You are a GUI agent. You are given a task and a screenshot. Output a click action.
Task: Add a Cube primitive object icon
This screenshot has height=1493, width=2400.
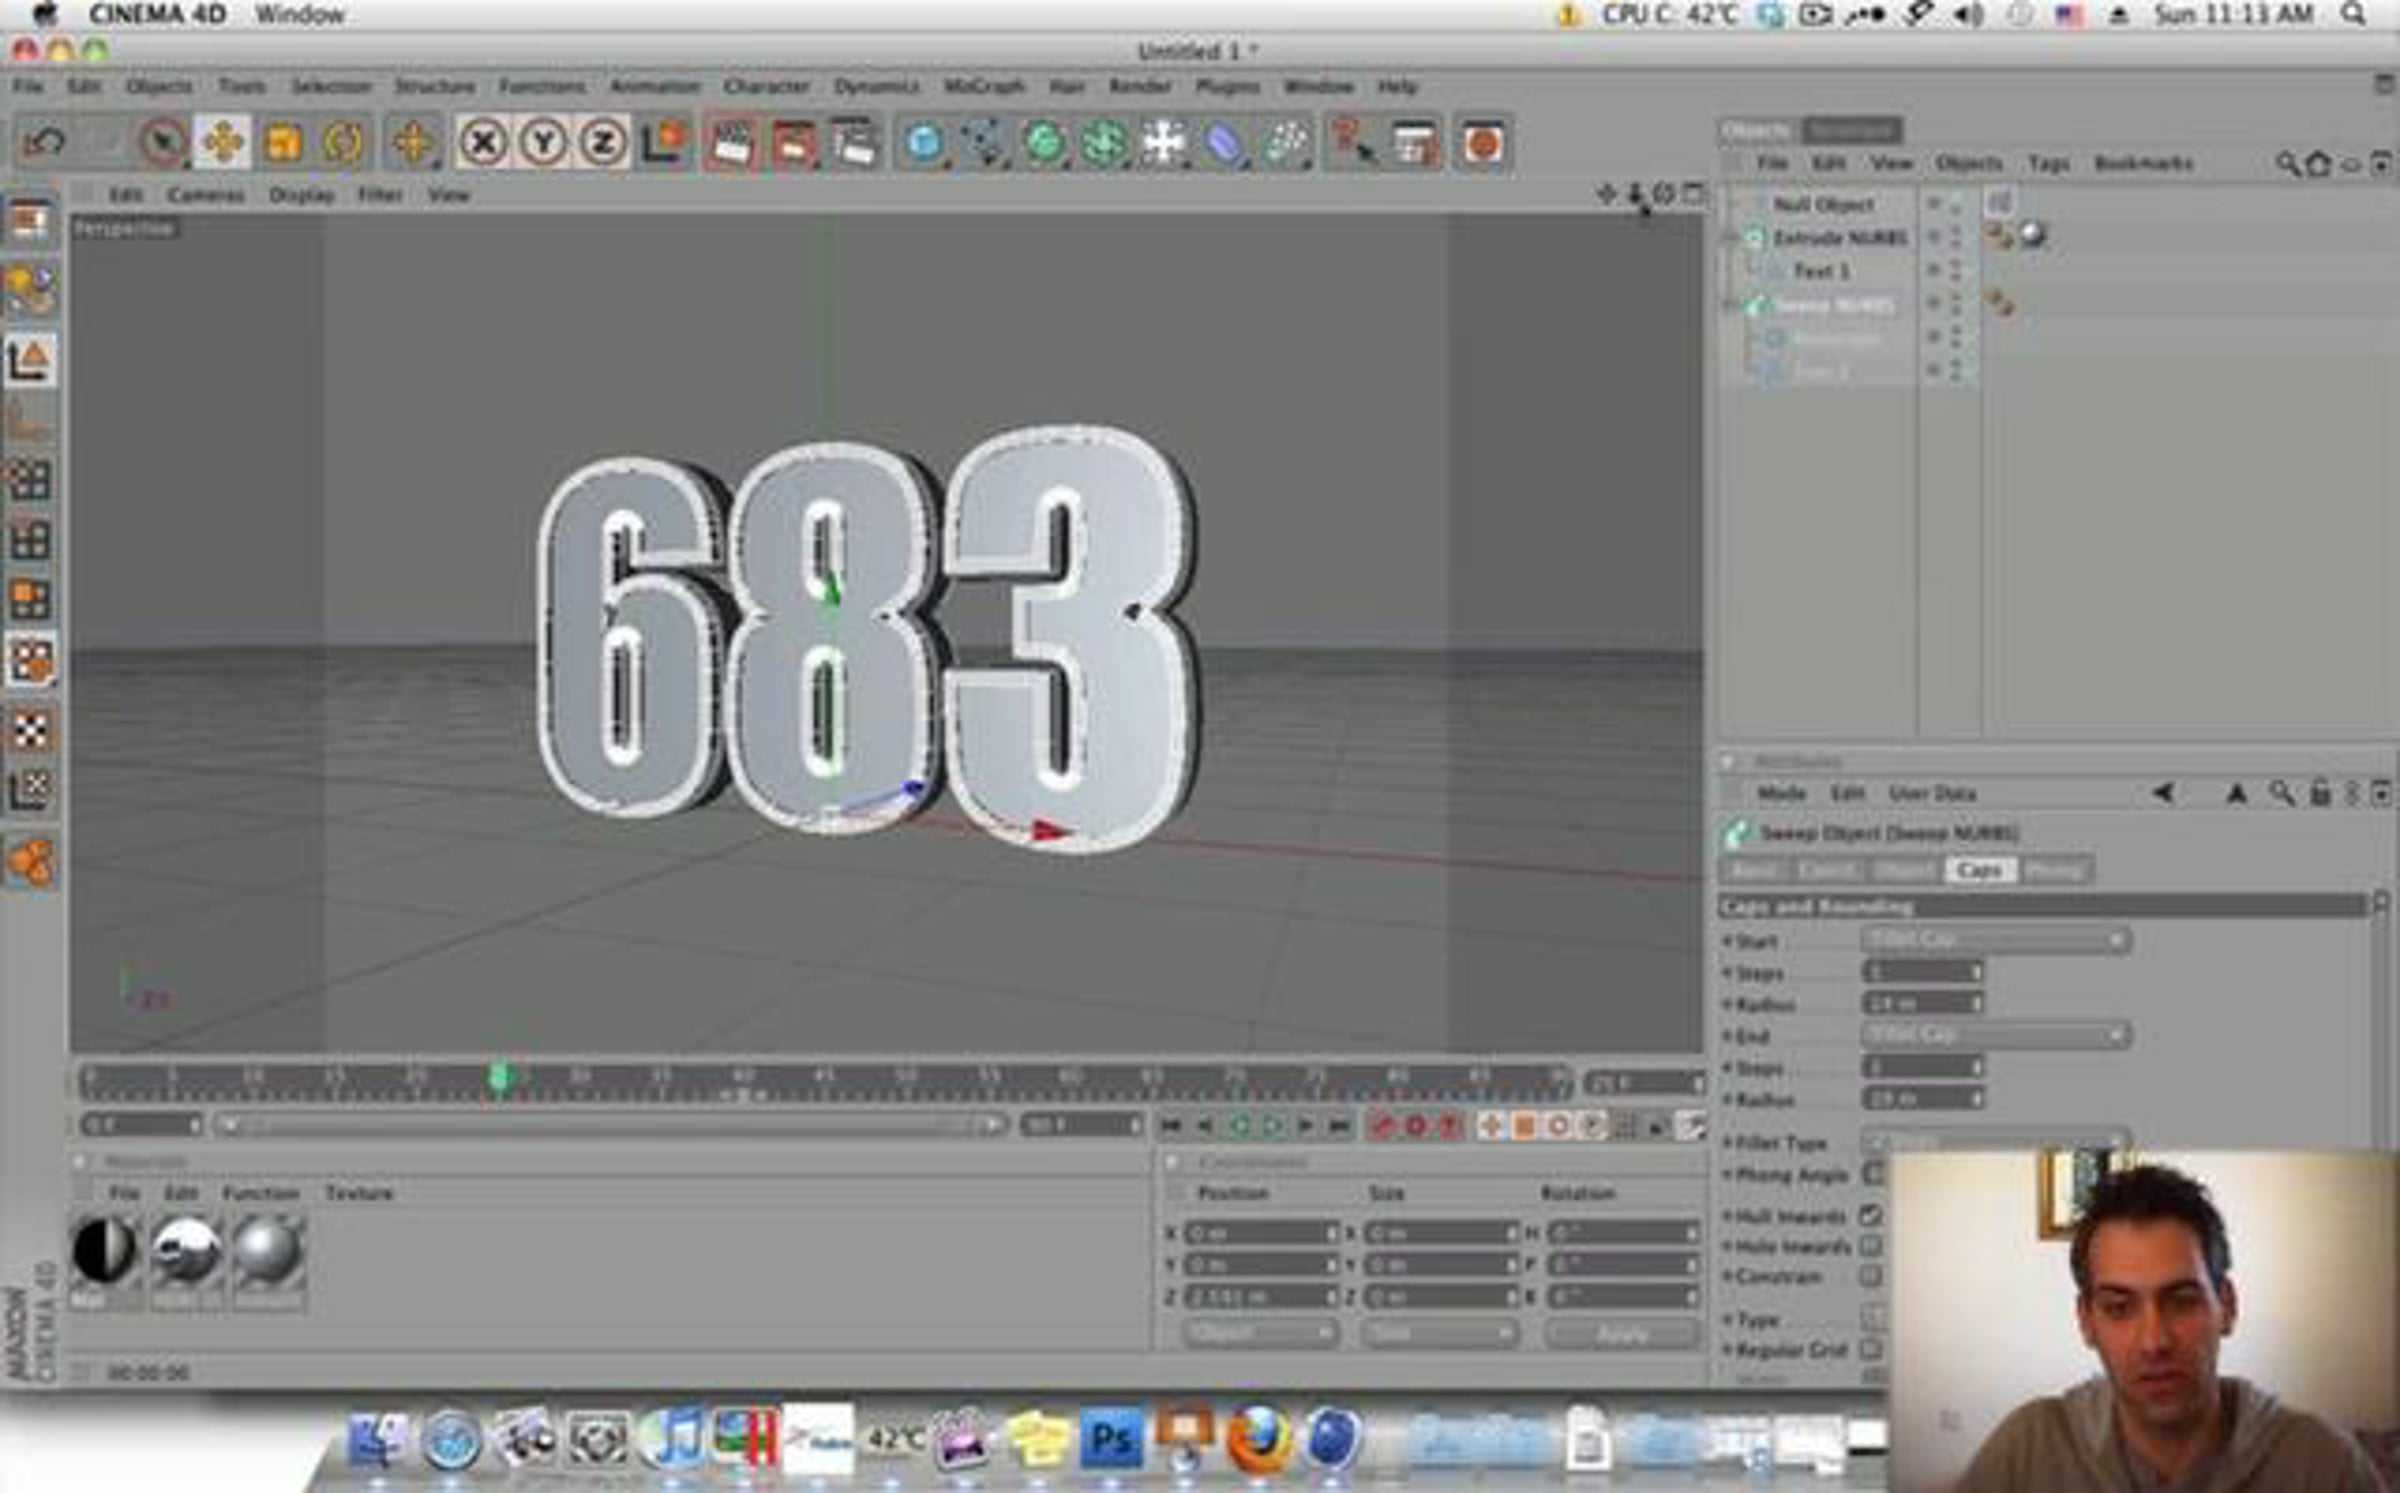click(923, 143)
